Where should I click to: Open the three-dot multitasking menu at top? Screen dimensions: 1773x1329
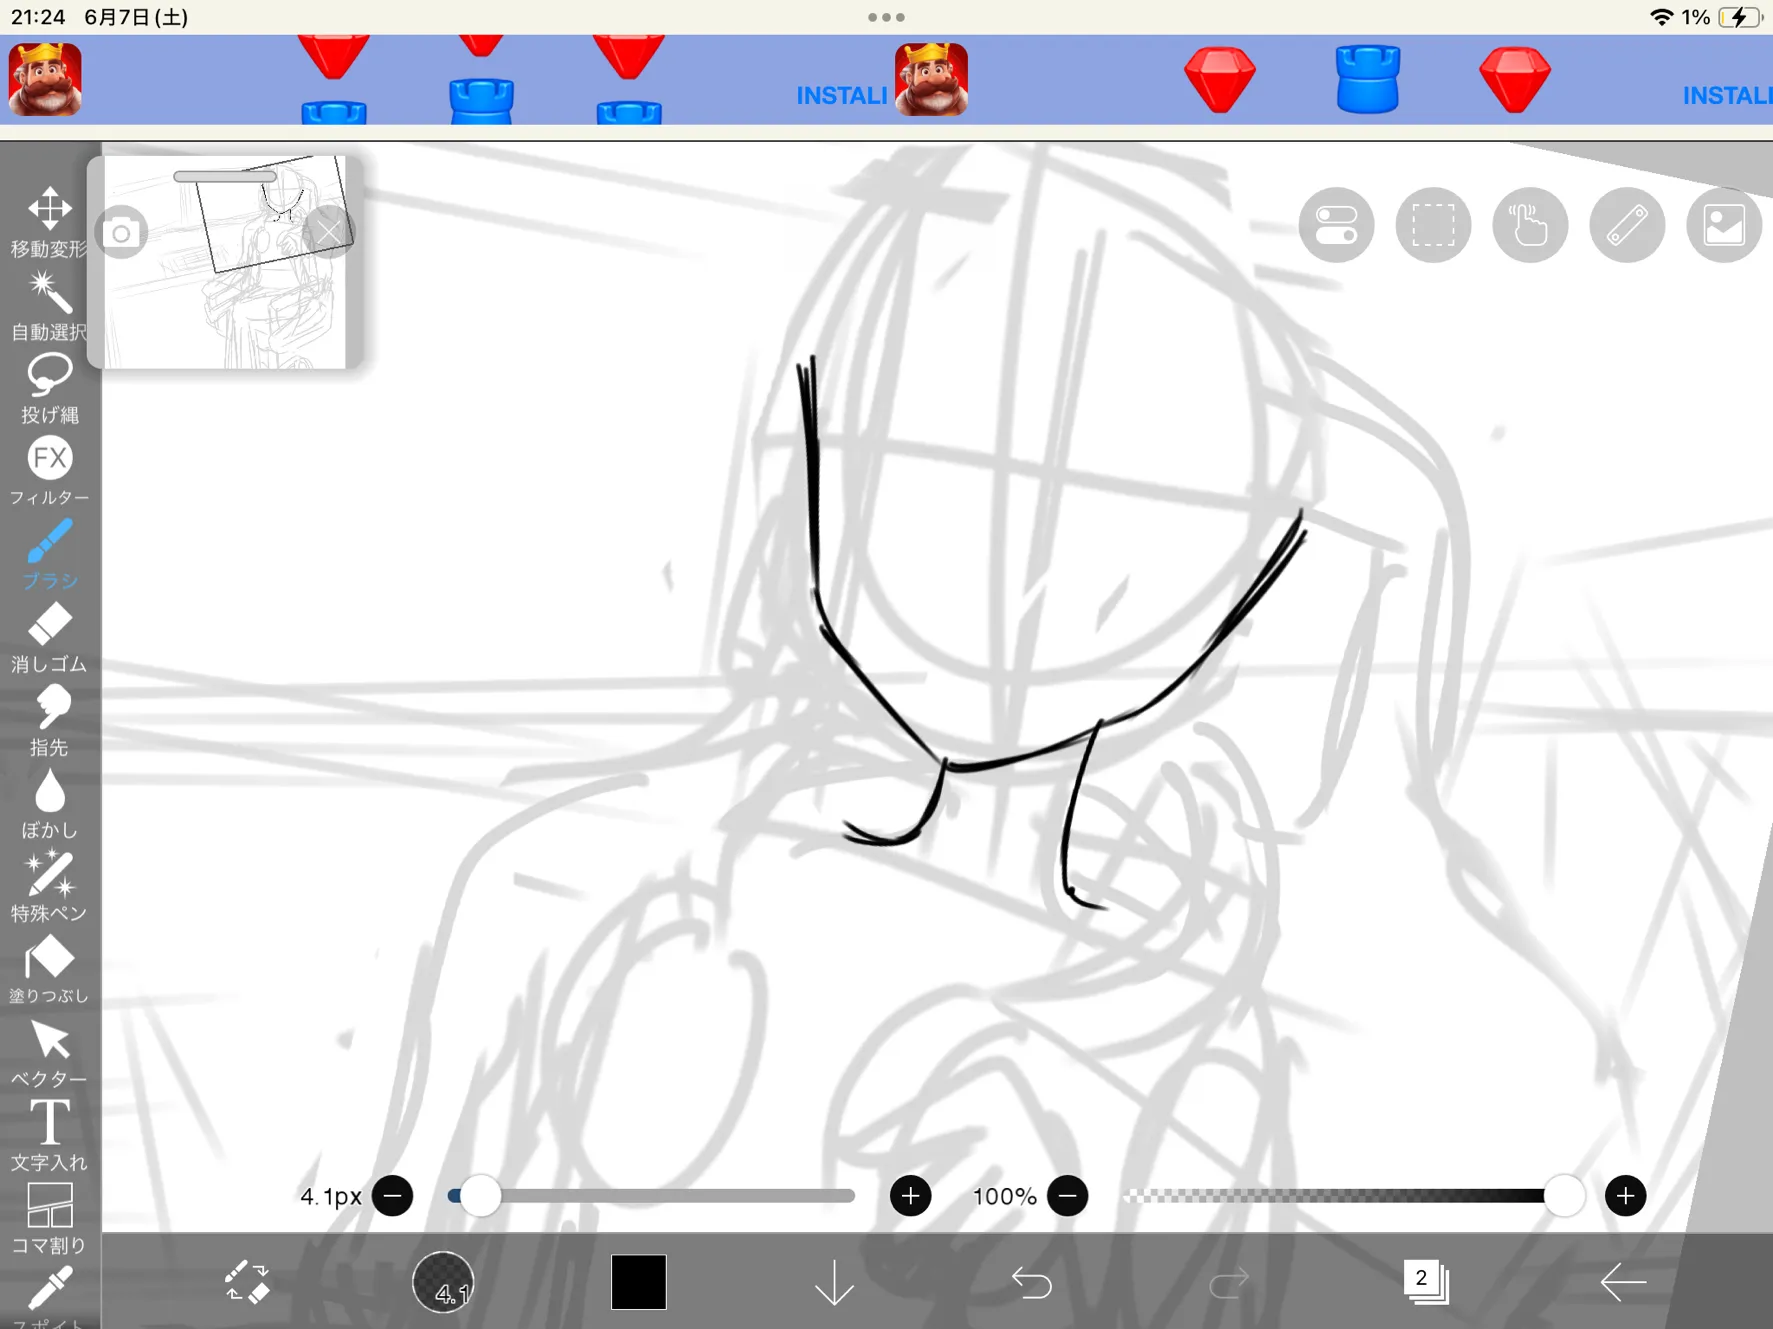click(x=886, y=17)
